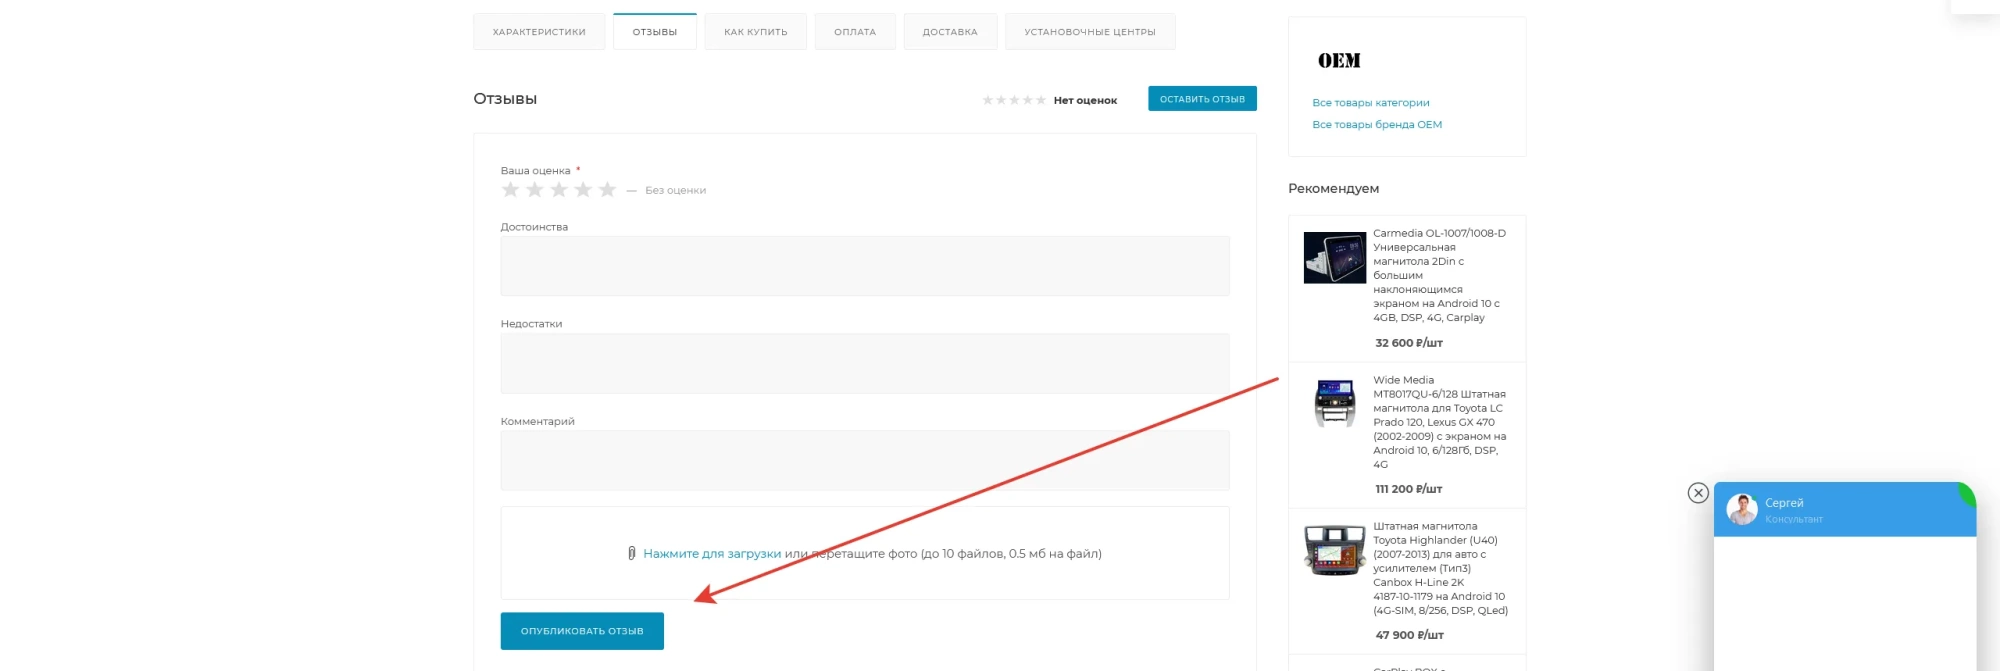Focus the Недостатки text field
2000x671 pixels.
click(x=864, y=363)
